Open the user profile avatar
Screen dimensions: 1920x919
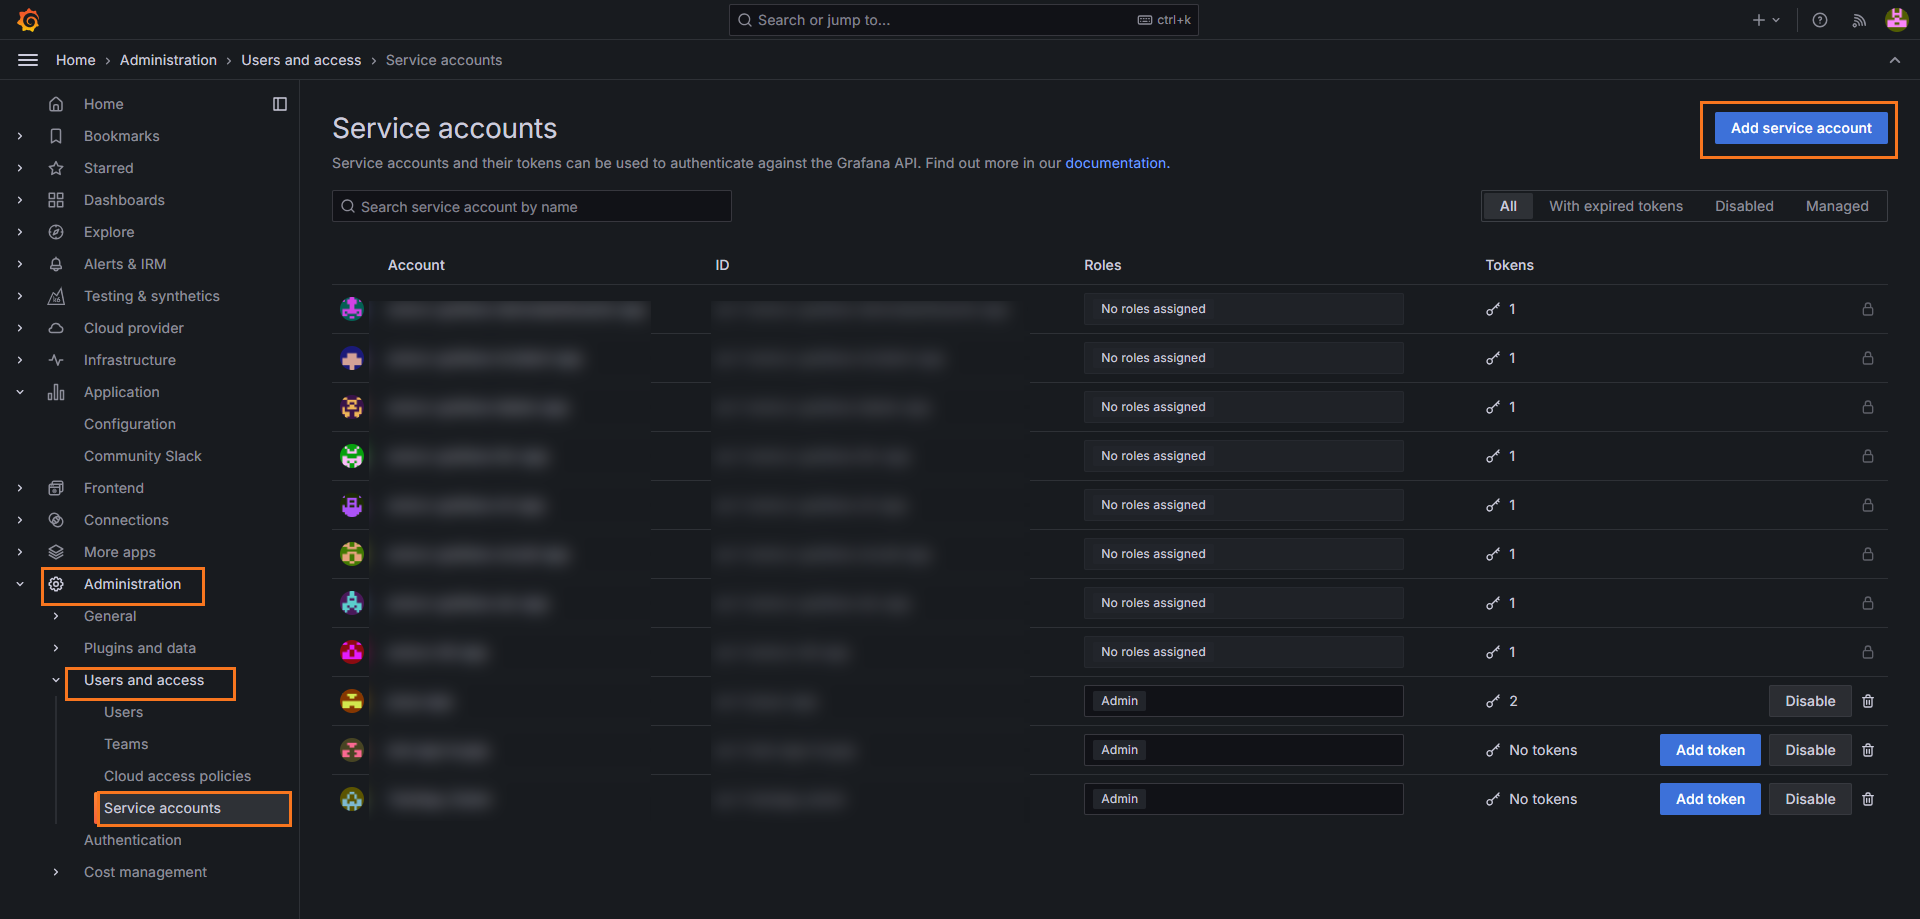pos(1896,20)
